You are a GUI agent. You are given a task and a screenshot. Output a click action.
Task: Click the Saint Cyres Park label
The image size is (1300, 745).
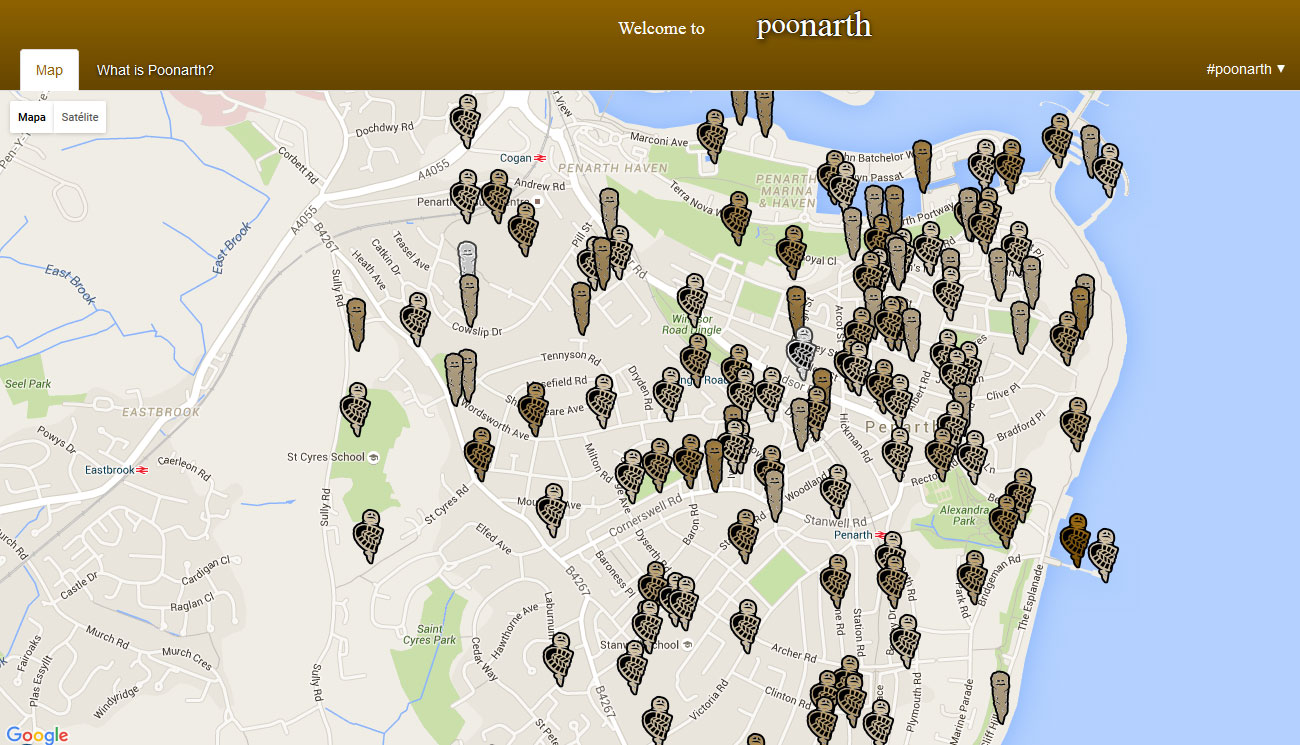[x=429, y=634]
